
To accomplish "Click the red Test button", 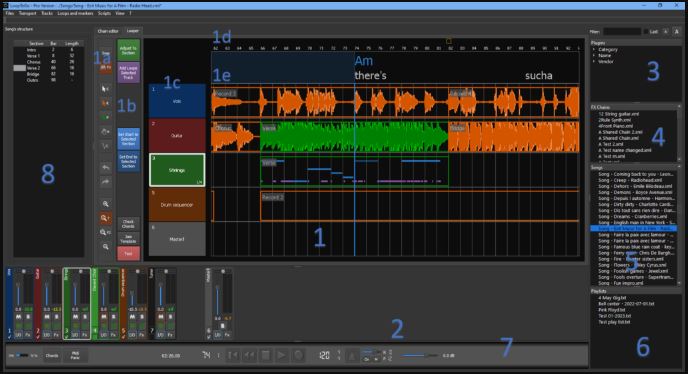I will [128, 253].
